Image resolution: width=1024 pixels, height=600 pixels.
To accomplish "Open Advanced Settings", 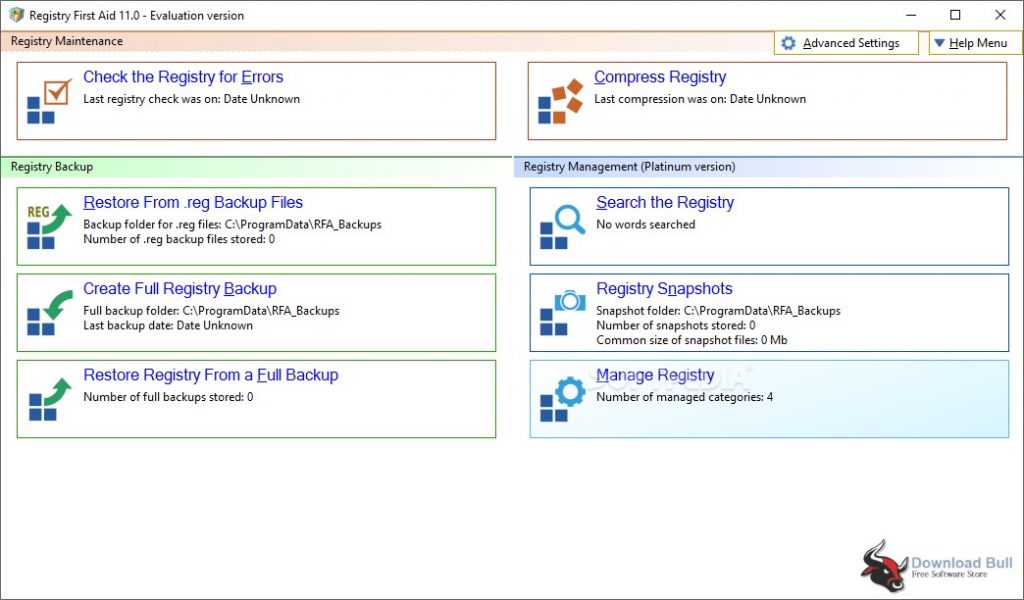I will [846, 43].
